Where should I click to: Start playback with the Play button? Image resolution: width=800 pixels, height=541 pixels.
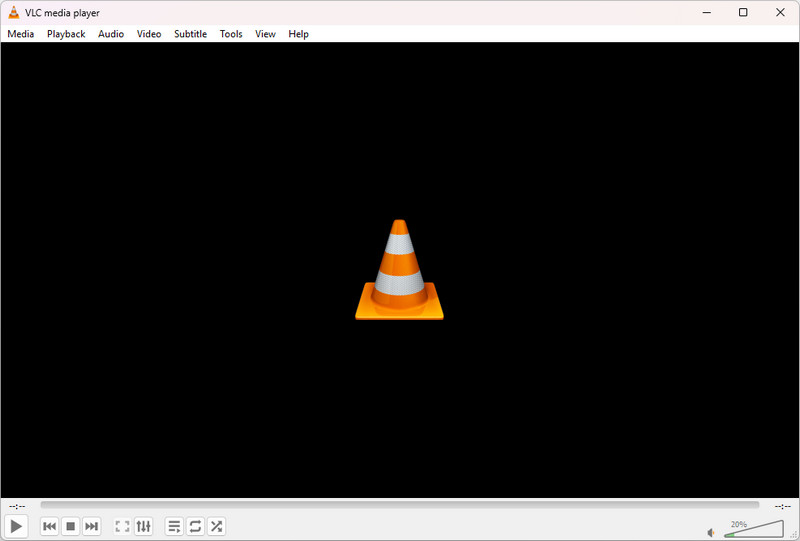[x=16, y=526]
